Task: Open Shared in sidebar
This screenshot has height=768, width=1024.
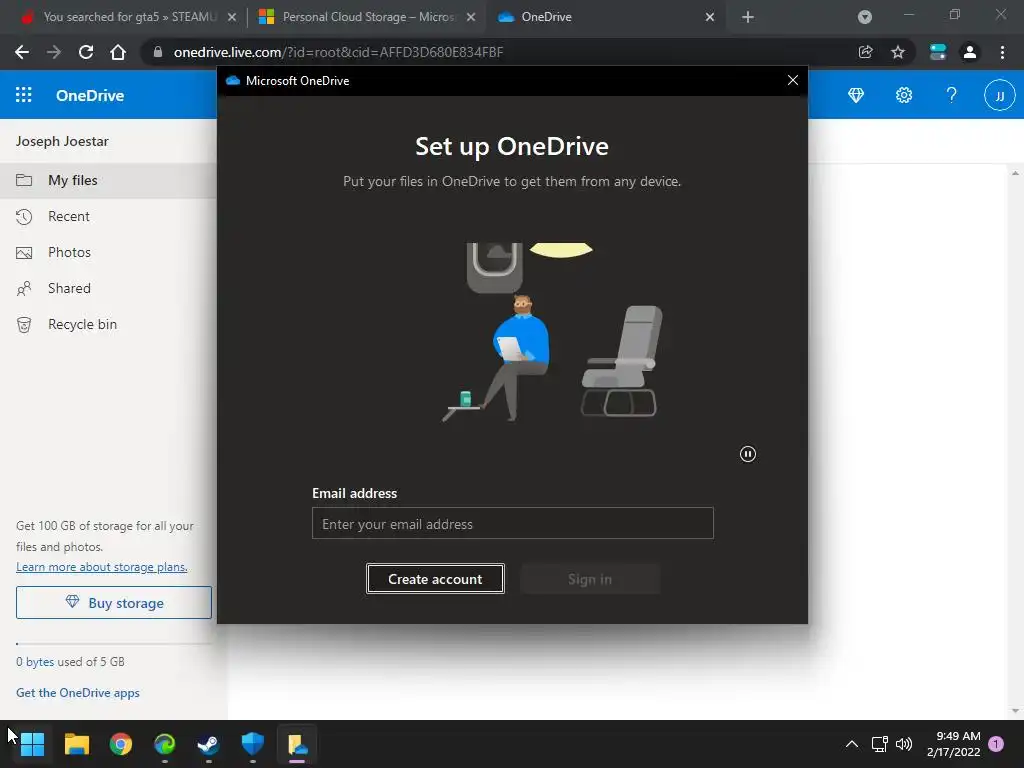Action: 108,288
